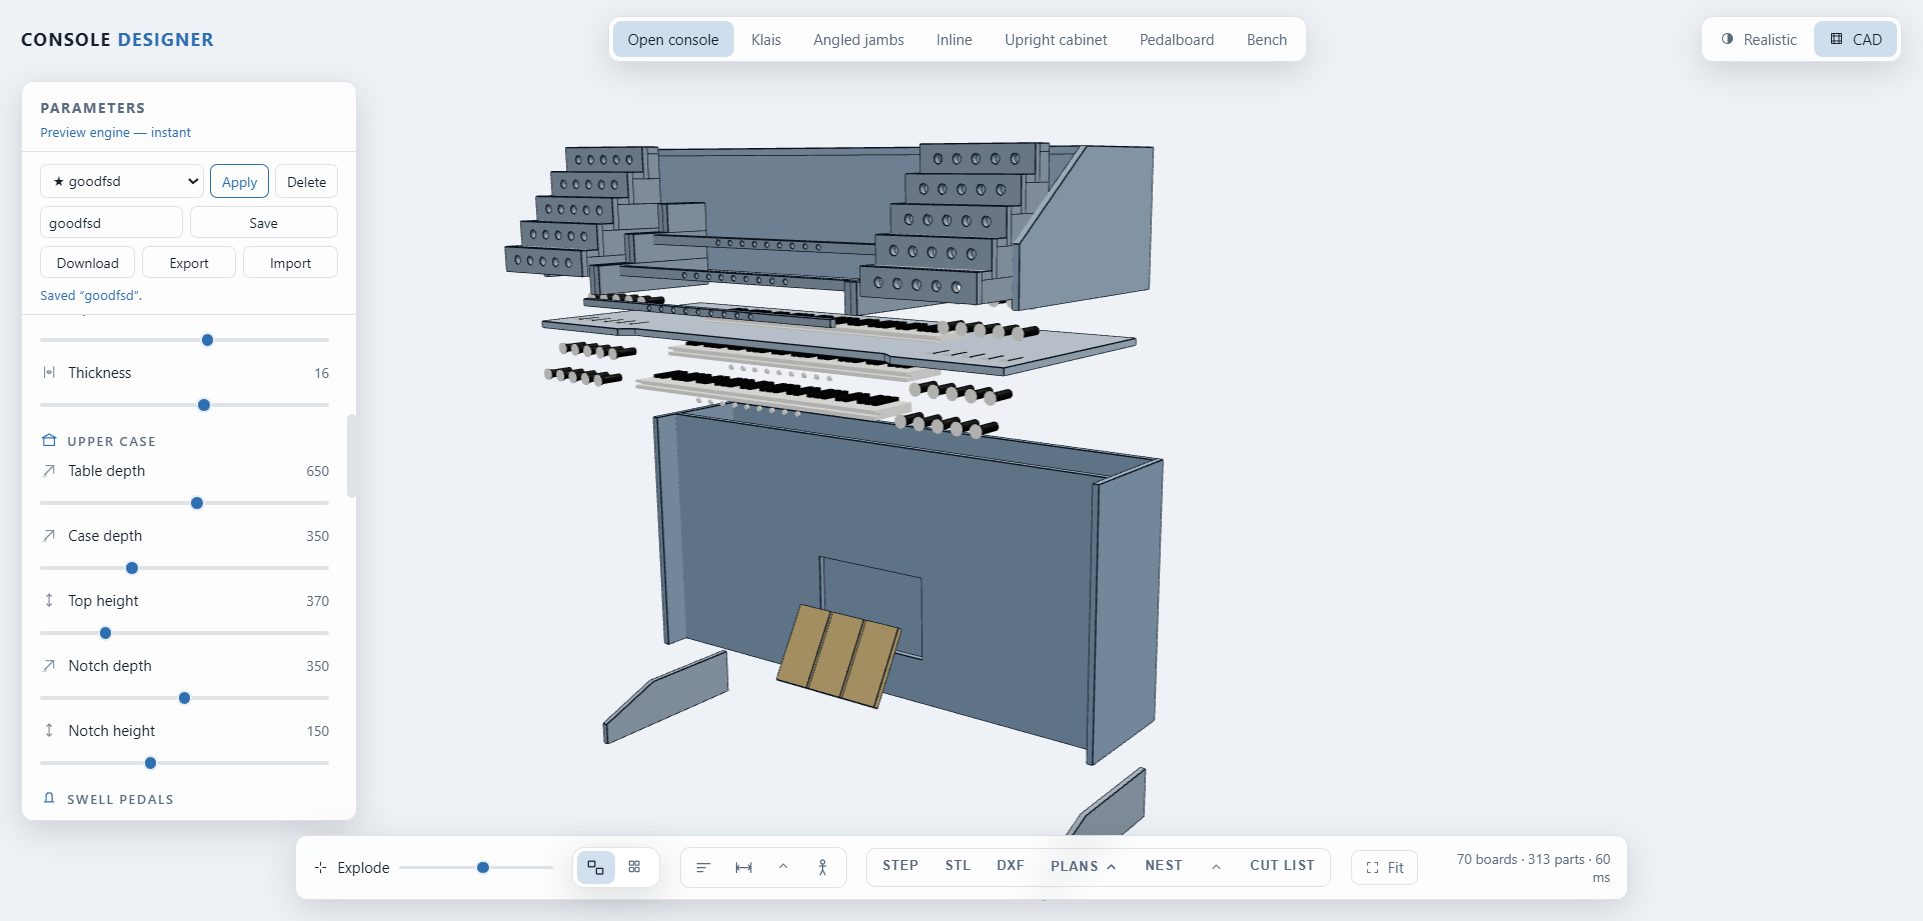This screenshot has width=1923, height=921.
Task: Switch to CAD render mode
Action: (x=1856, y=39)
